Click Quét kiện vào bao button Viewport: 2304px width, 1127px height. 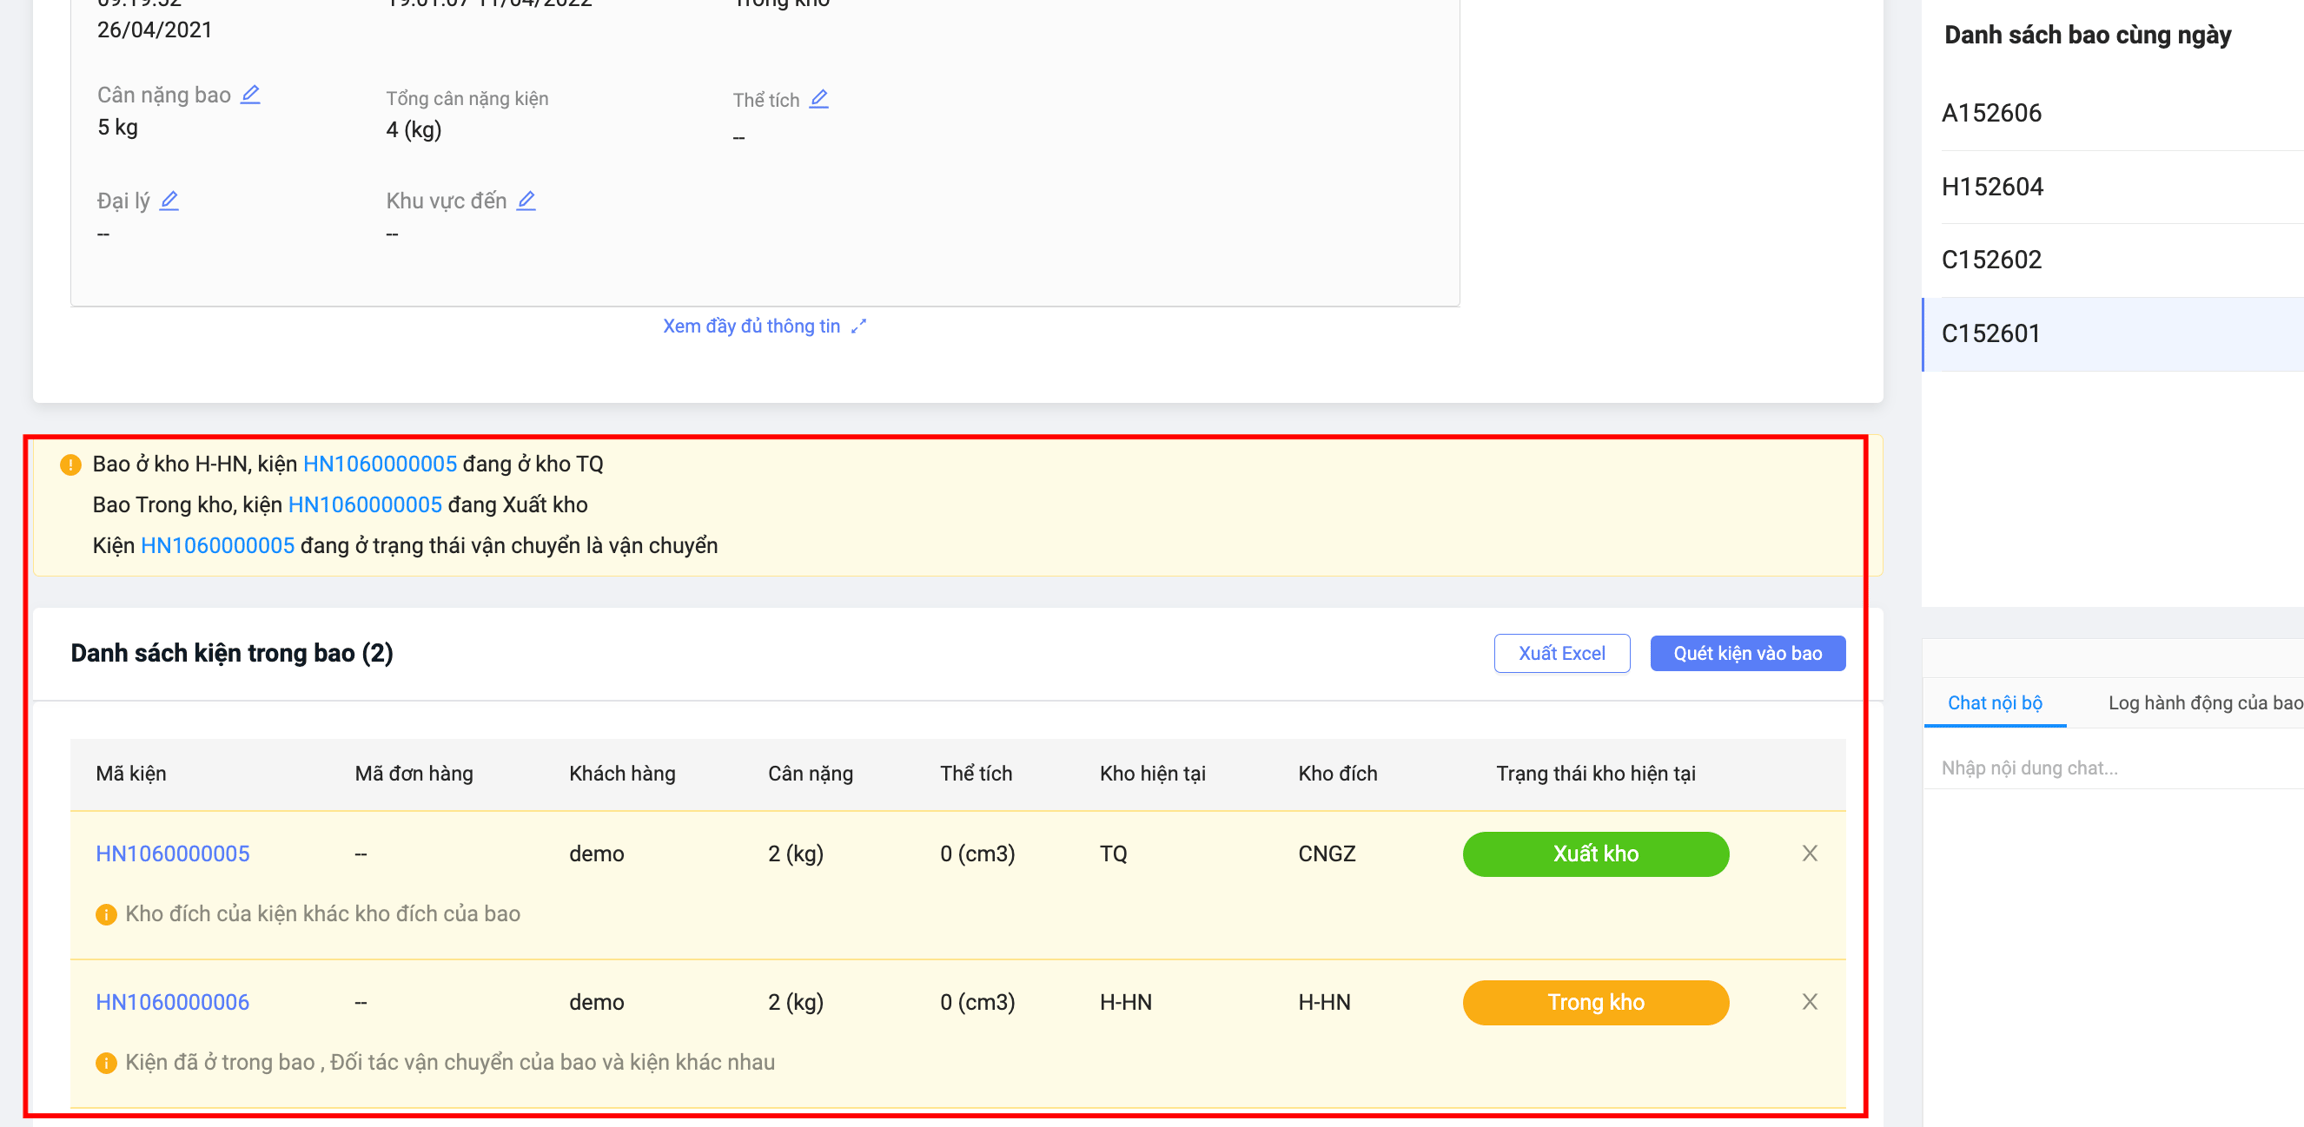[1748, 653]
